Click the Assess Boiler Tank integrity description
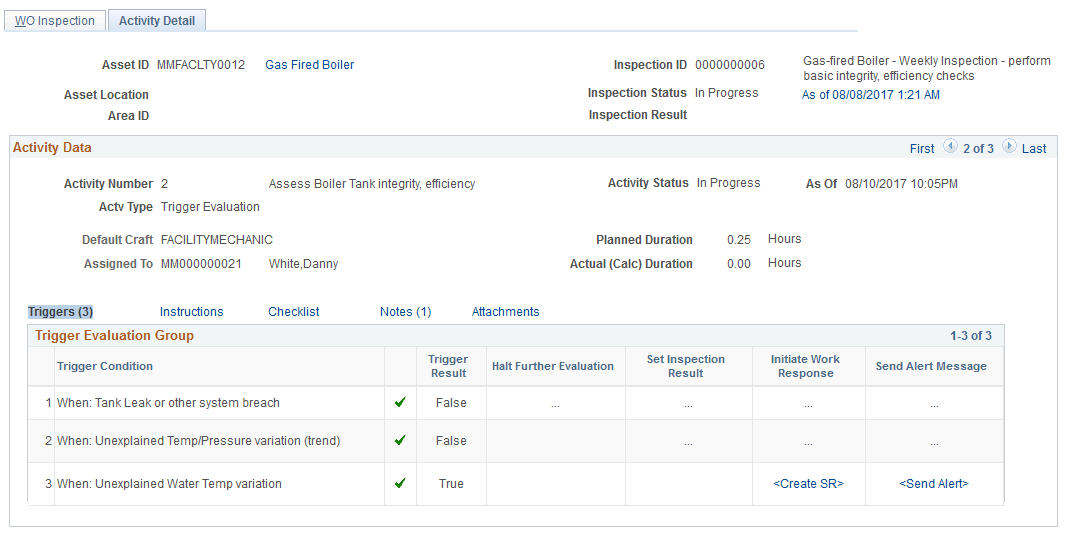This screenshot has width=1076, height=536. pos(372,184)
